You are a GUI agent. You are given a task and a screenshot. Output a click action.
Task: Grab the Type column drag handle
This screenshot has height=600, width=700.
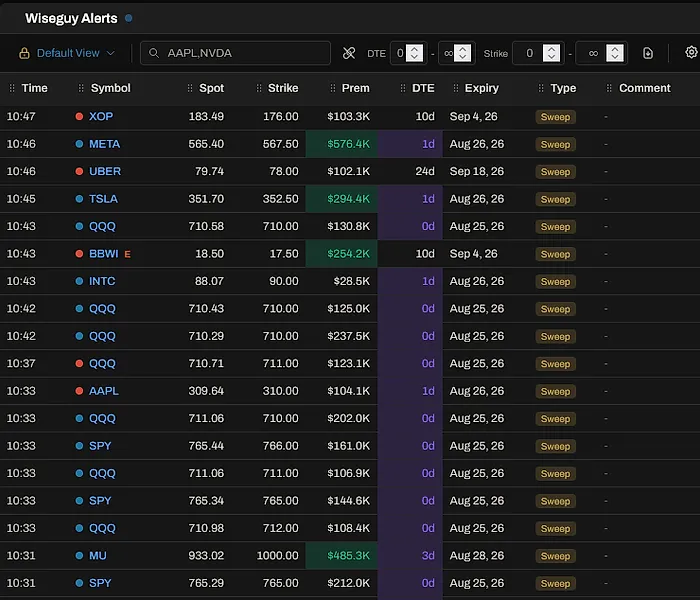tap(541, 88)
